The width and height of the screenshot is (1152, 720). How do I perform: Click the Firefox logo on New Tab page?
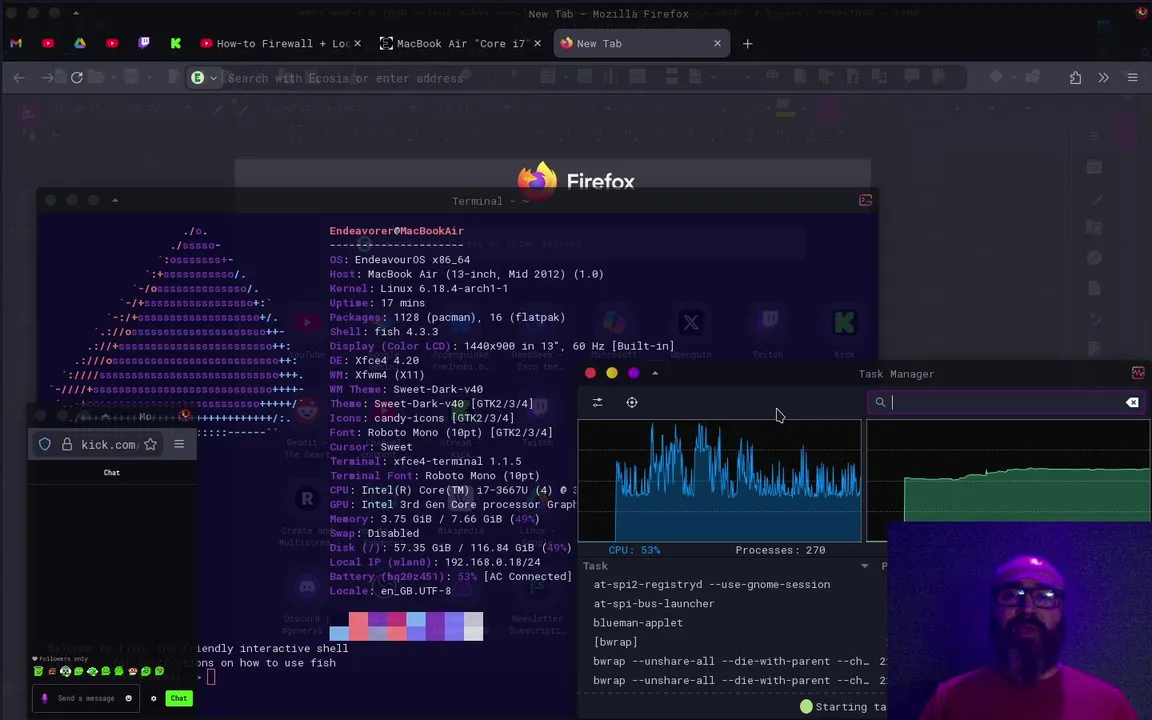click(x=576, y=180)
